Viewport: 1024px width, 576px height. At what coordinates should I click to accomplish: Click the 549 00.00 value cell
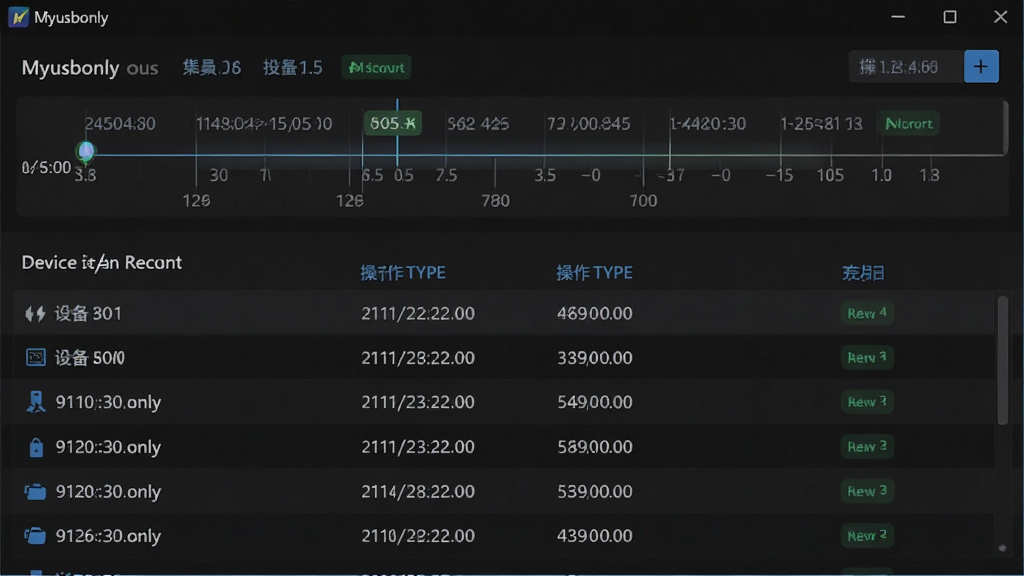(595, 402)
